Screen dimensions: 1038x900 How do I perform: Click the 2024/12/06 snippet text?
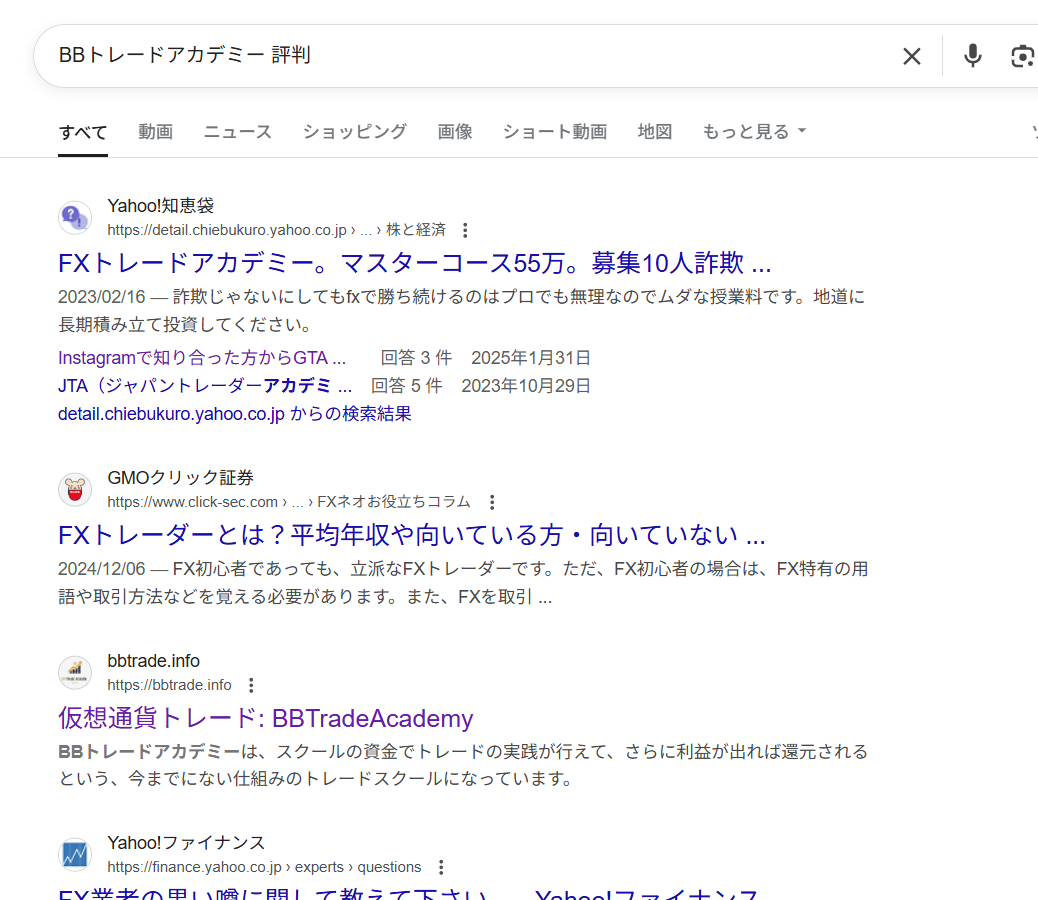[463, 583]
